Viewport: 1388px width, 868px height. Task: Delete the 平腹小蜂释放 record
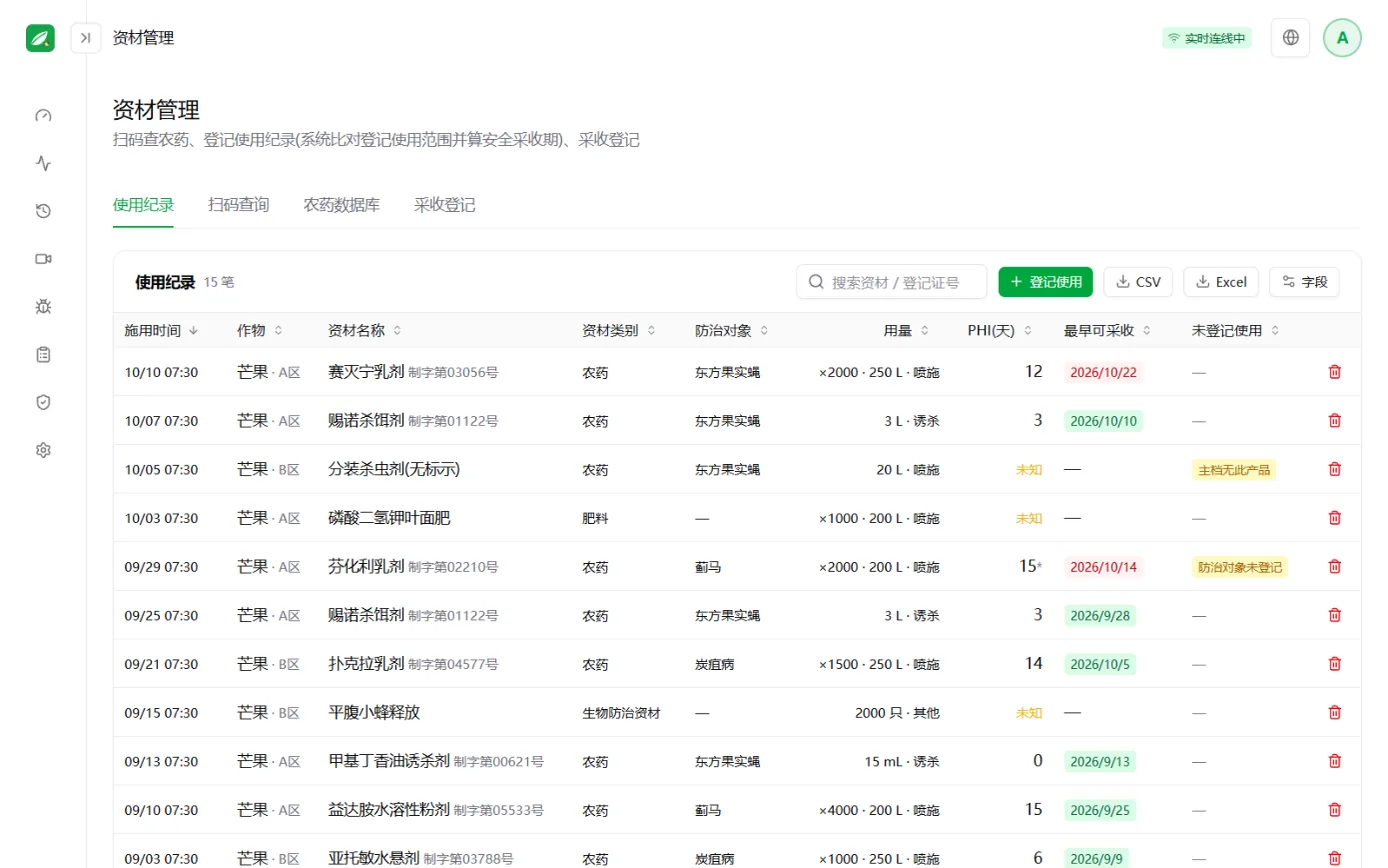(x=1334, y=712)
